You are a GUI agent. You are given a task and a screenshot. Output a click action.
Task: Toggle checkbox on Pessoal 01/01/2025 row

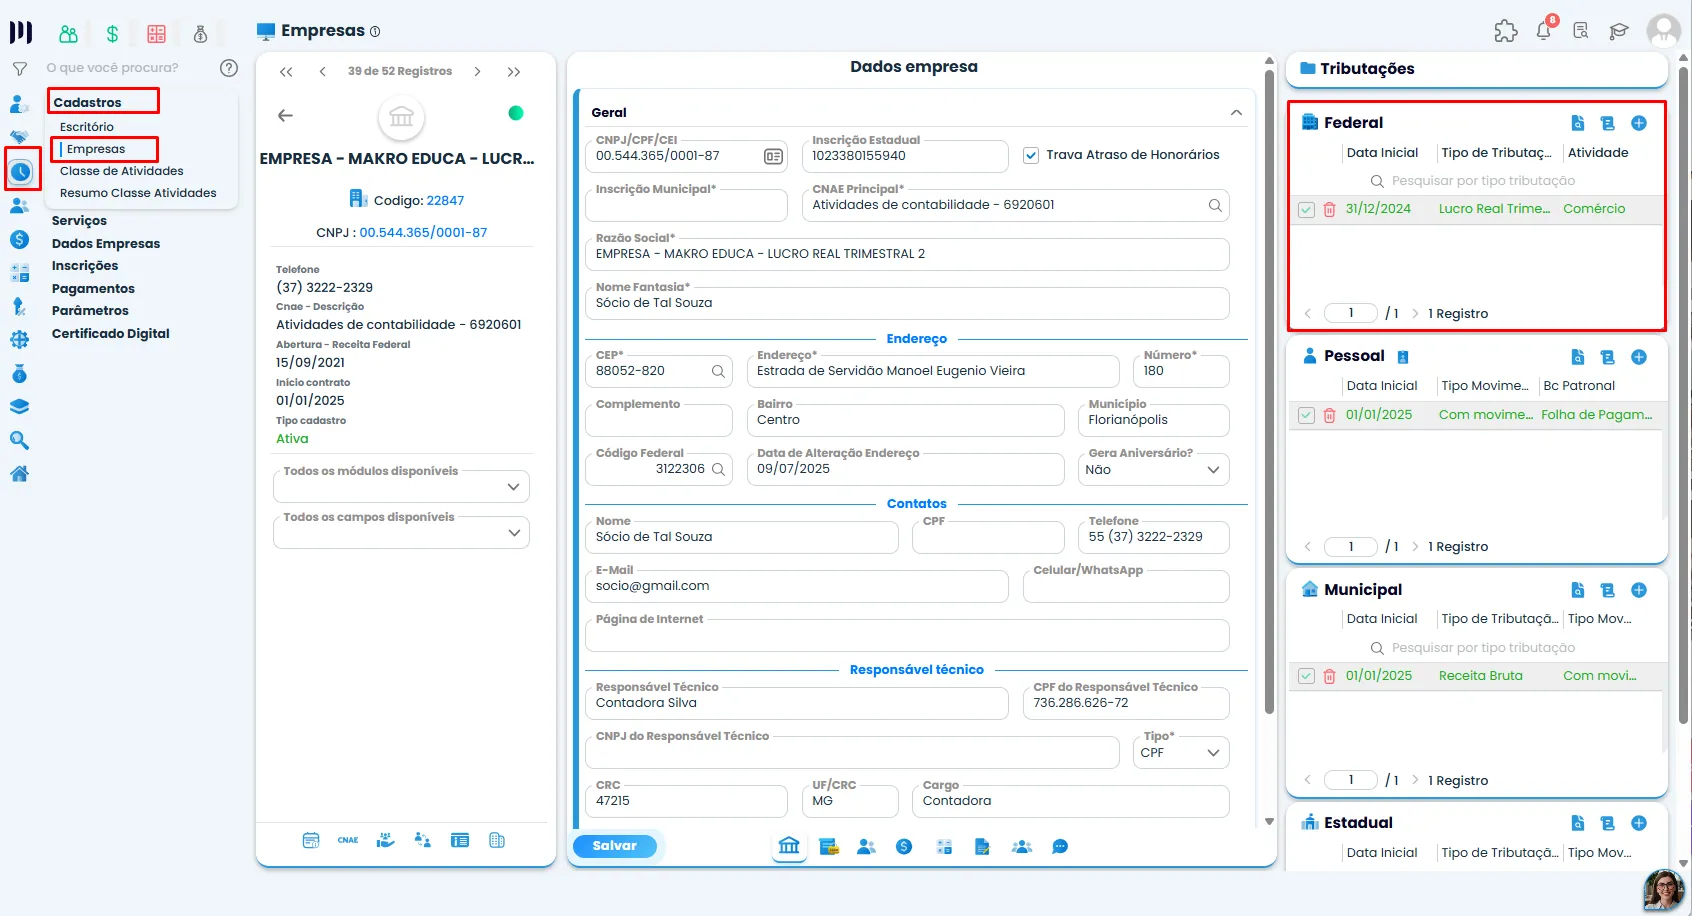click(1306, 415)
